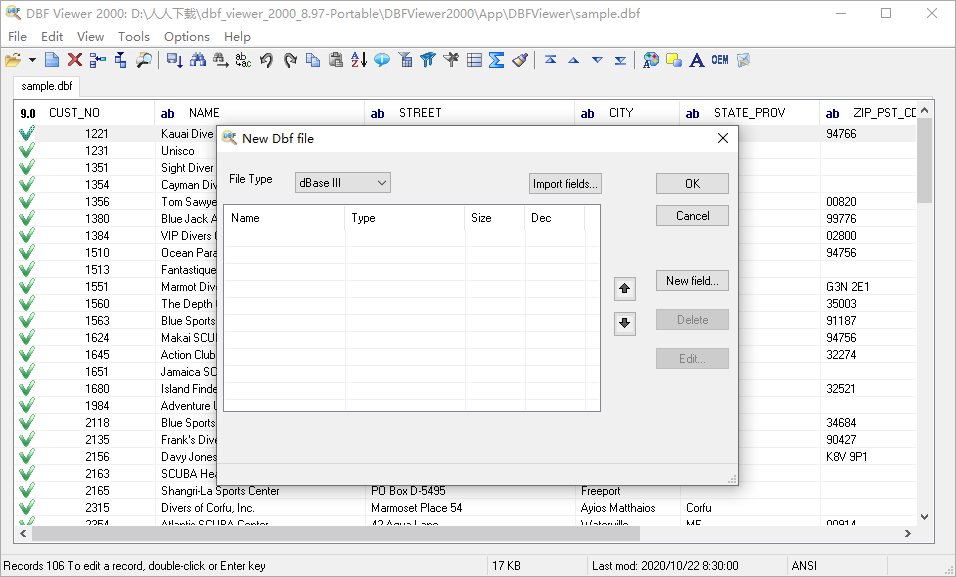Open the Sum/statistics tool
This screenshot has height=577, width=956.
click(497, 60)
